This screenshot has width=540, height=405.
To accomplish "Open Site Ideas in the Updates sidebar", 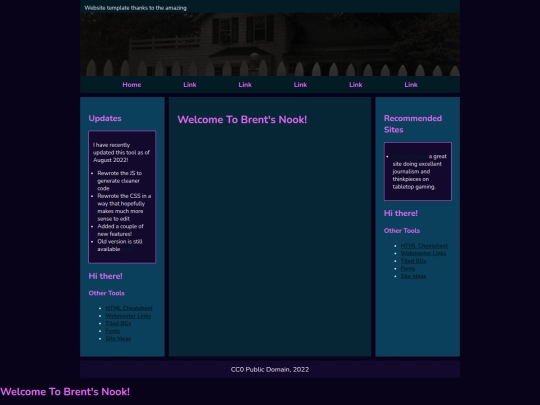I will pos(118,339).
